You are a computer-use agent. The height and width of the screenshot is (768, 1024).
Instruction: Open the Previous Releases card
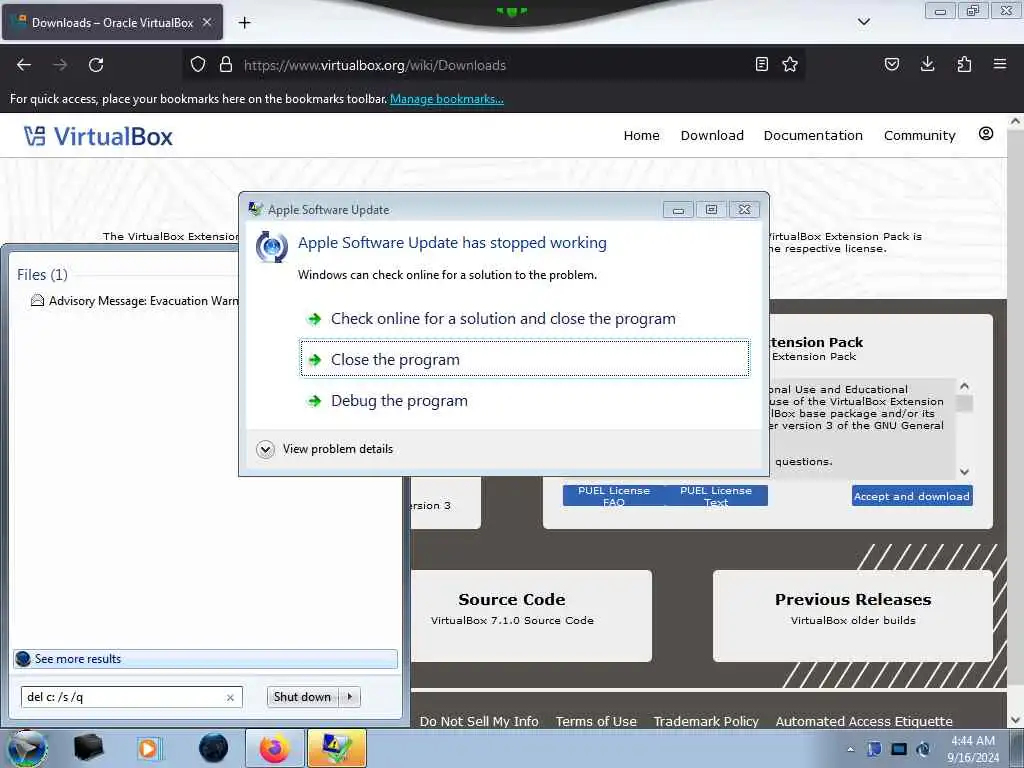pos(853,616)
